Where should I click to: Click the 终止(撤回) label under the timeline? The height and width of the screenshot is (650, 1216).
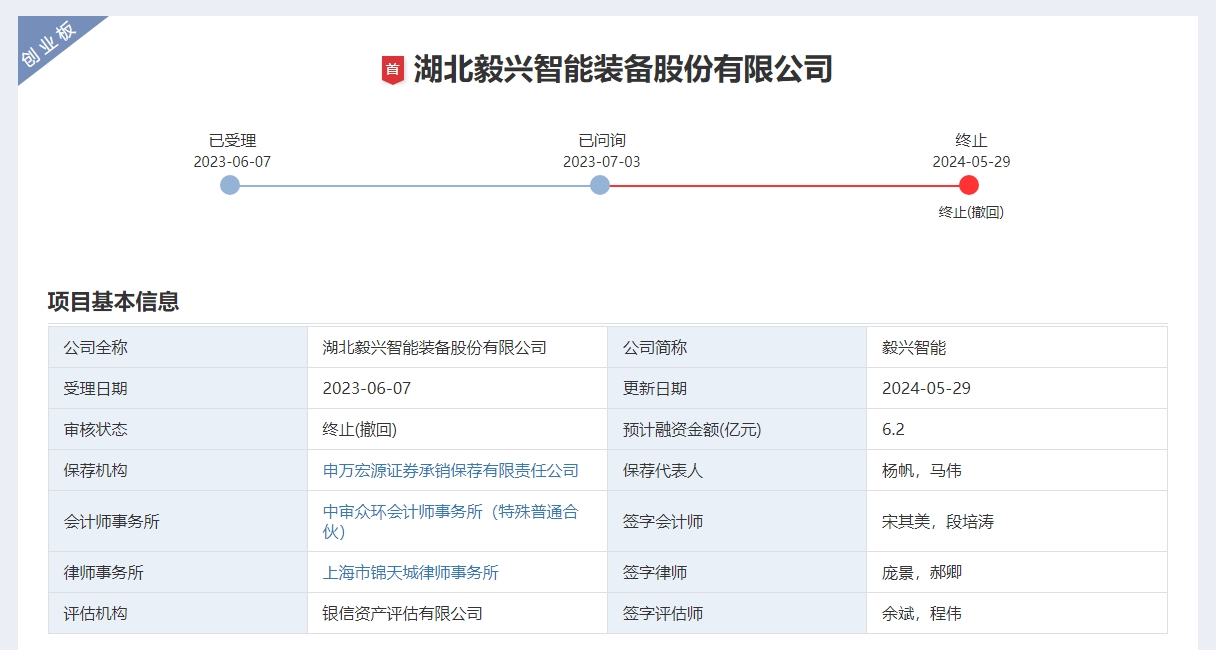[971, 212]
